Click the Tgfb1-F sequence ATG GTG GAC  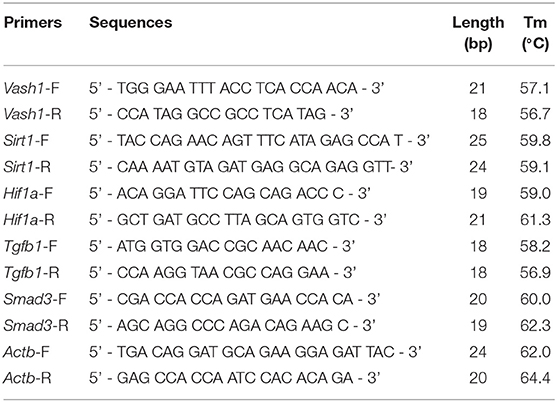tap(222, 246)
